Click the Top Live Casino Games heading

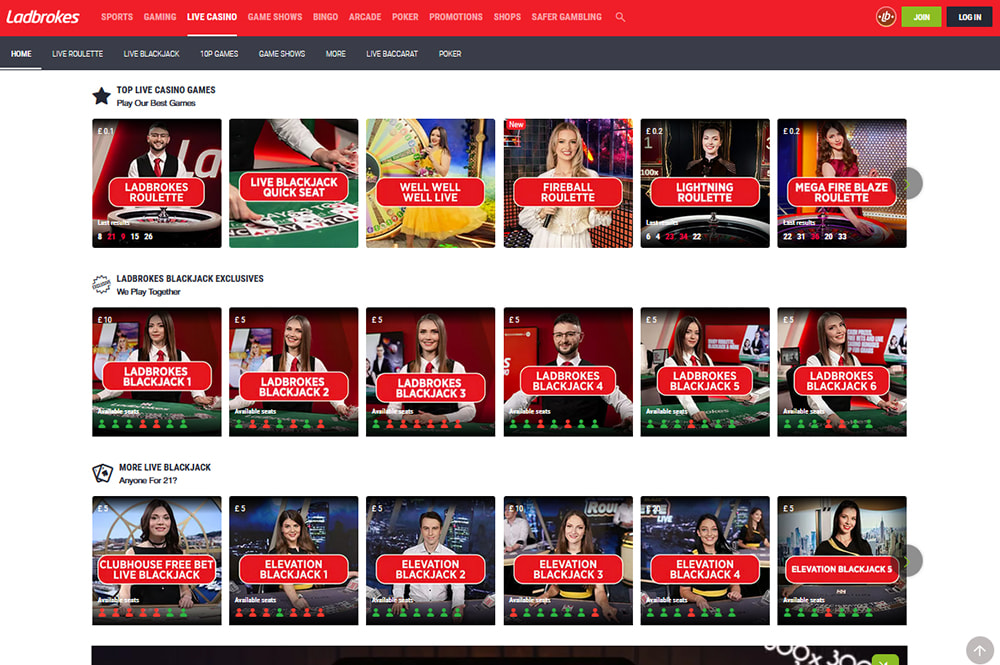tap(166, 90)
